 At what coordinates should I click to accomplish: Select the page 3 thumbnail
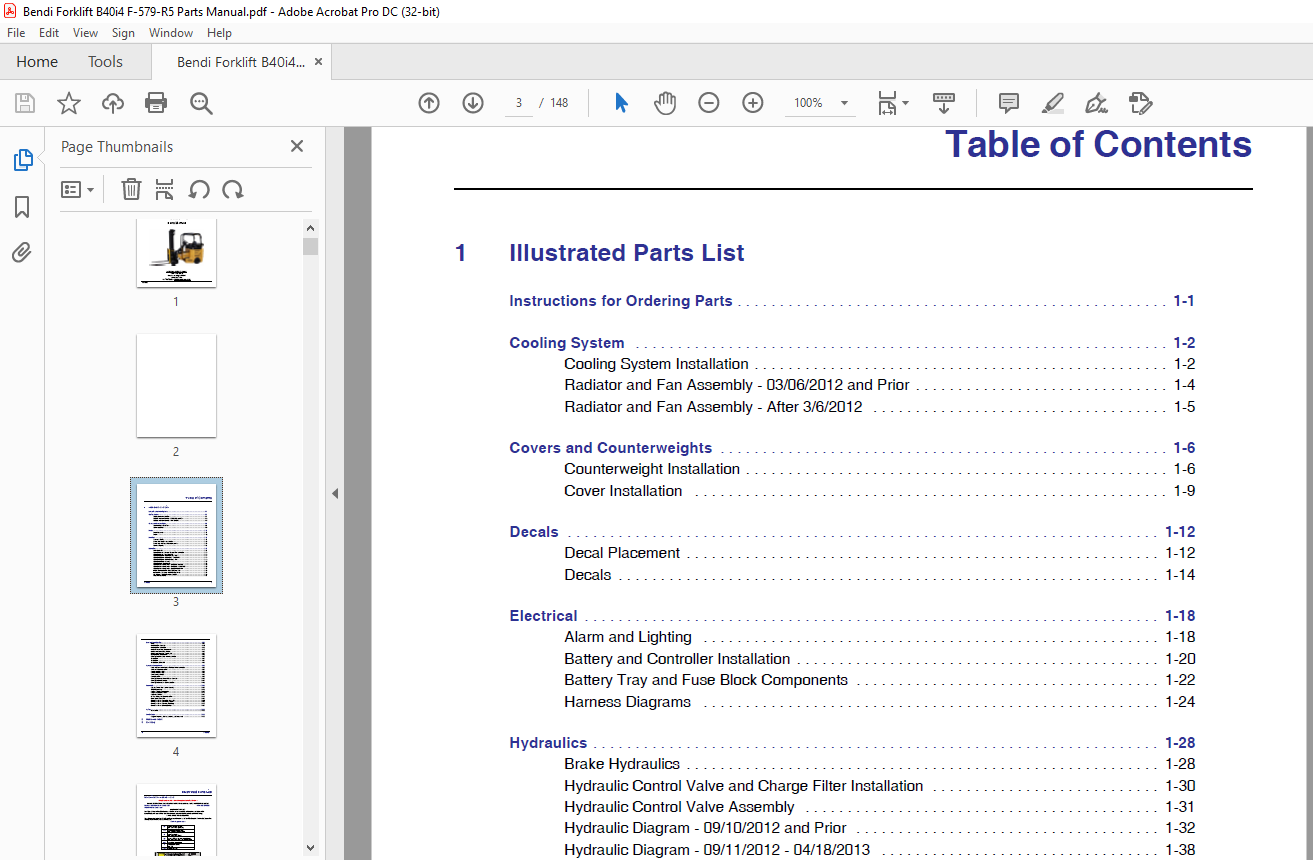[x=176, y=535]
